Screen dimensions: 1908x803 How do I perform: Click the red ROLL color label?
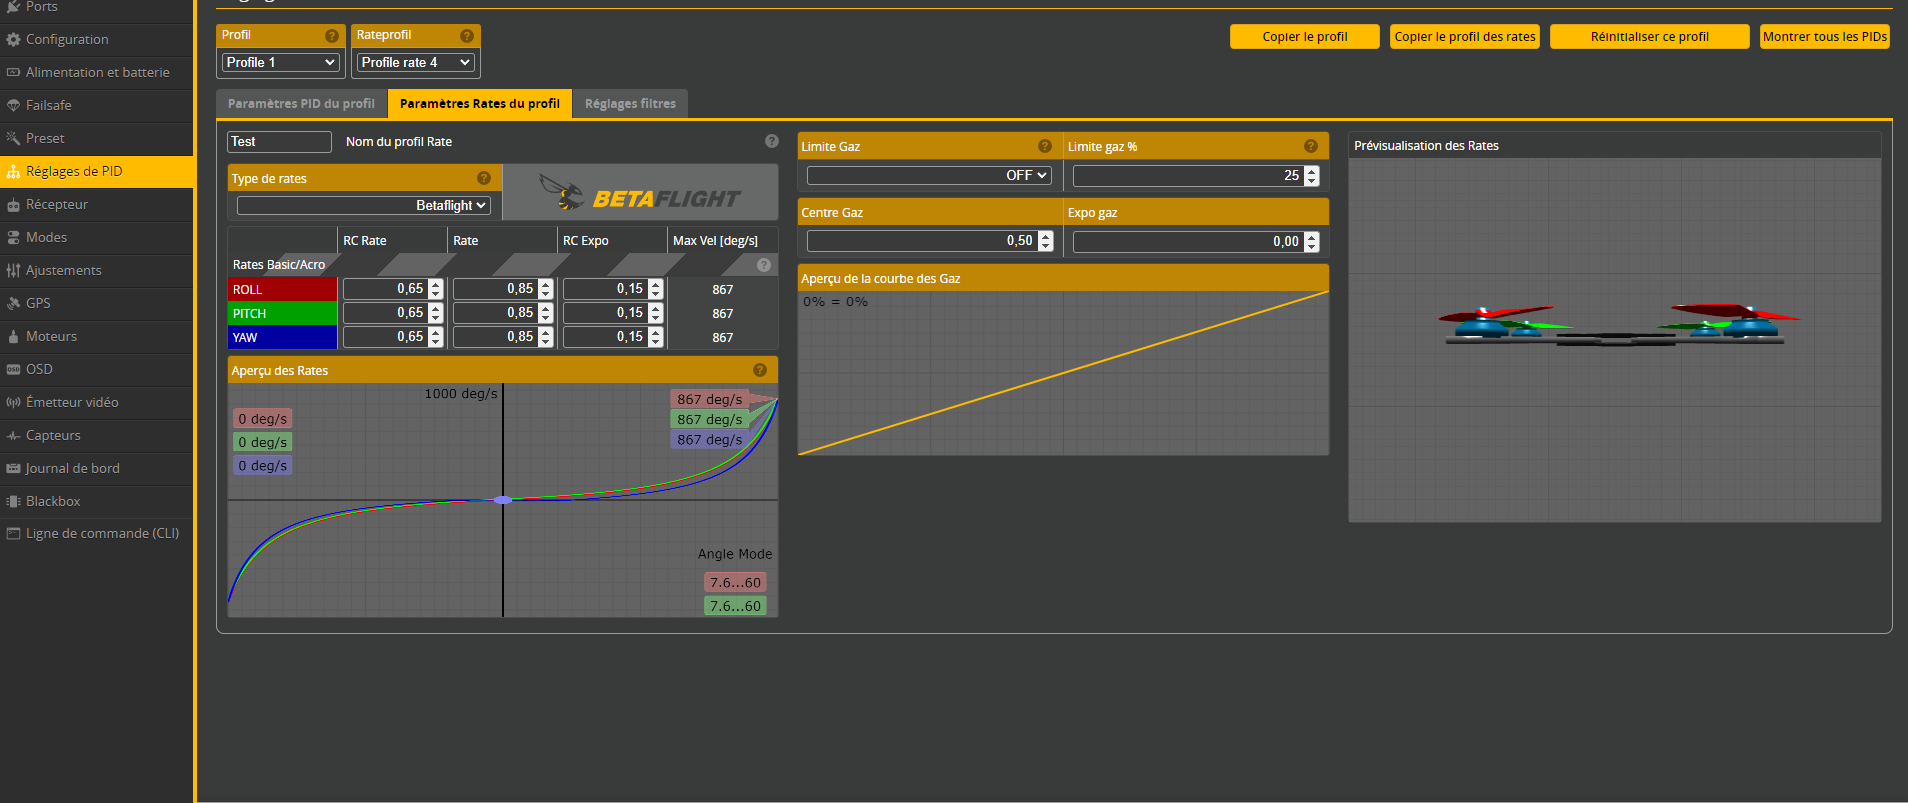282,289
